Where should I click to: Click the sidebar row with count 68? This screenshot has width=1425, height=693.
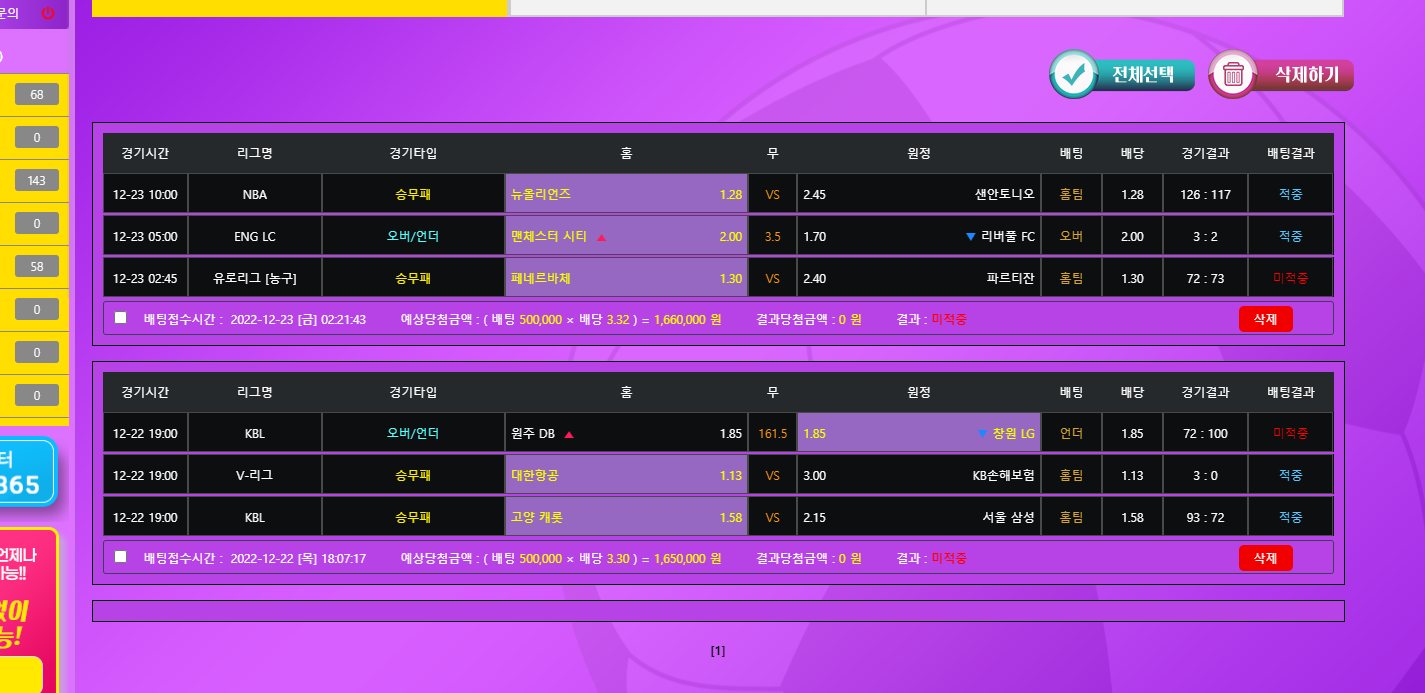(x=34, y=95)
